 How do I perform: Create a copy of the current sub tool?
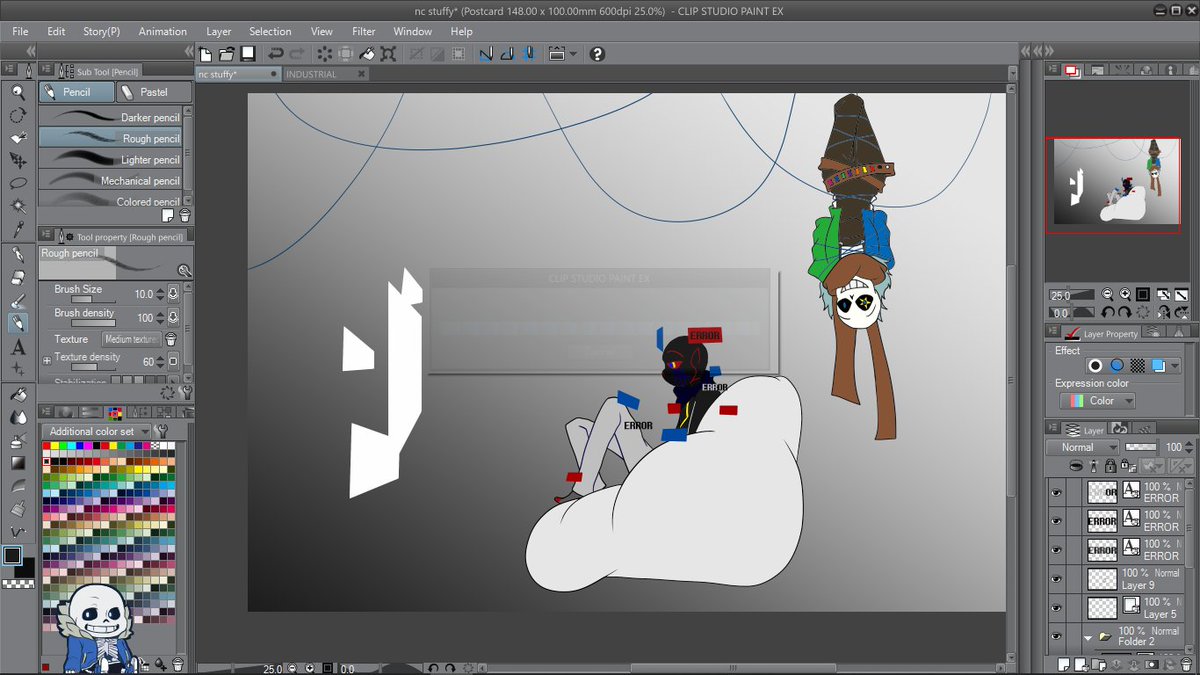[169, 216]
